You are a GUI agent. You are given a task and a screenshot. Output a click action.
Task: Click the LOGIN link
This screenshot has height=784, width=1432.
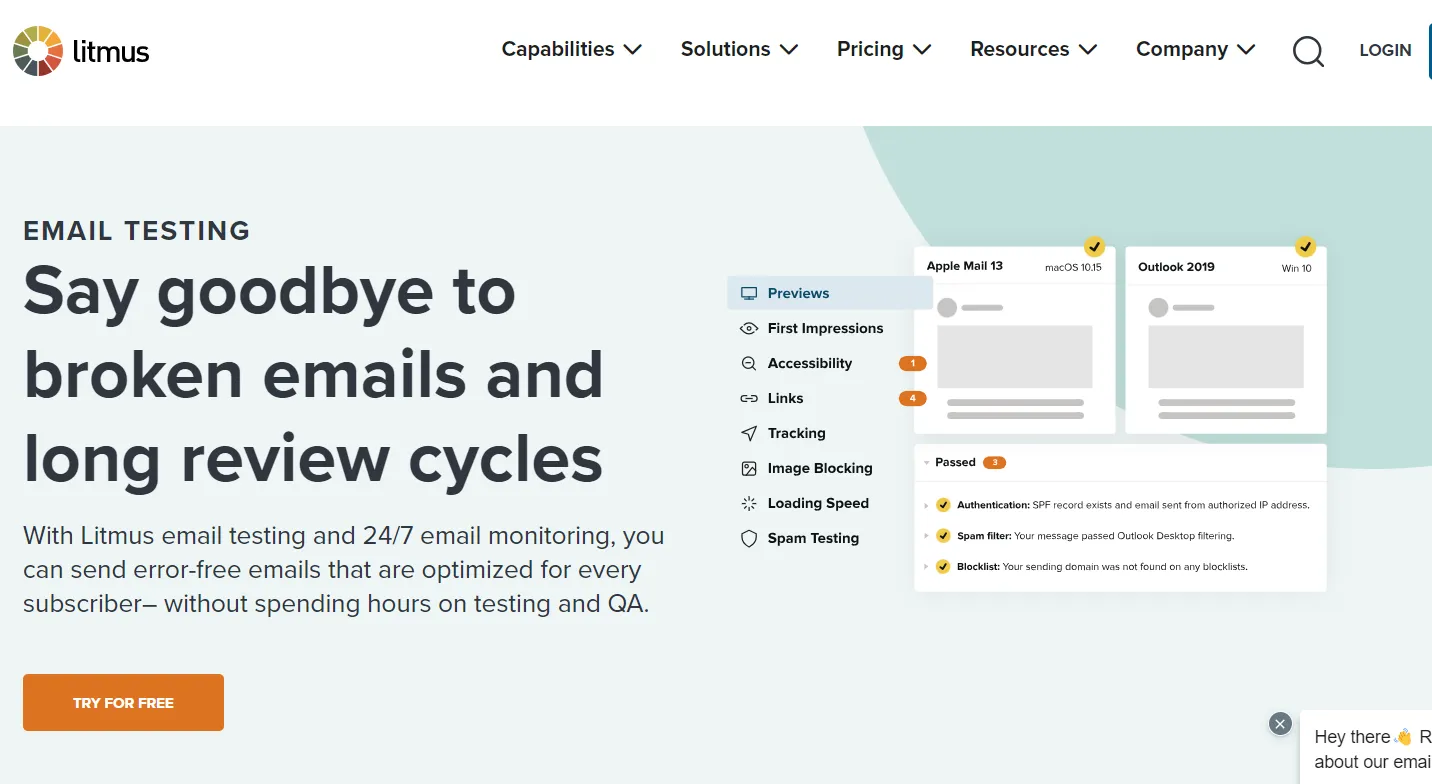pos(1385,50)
